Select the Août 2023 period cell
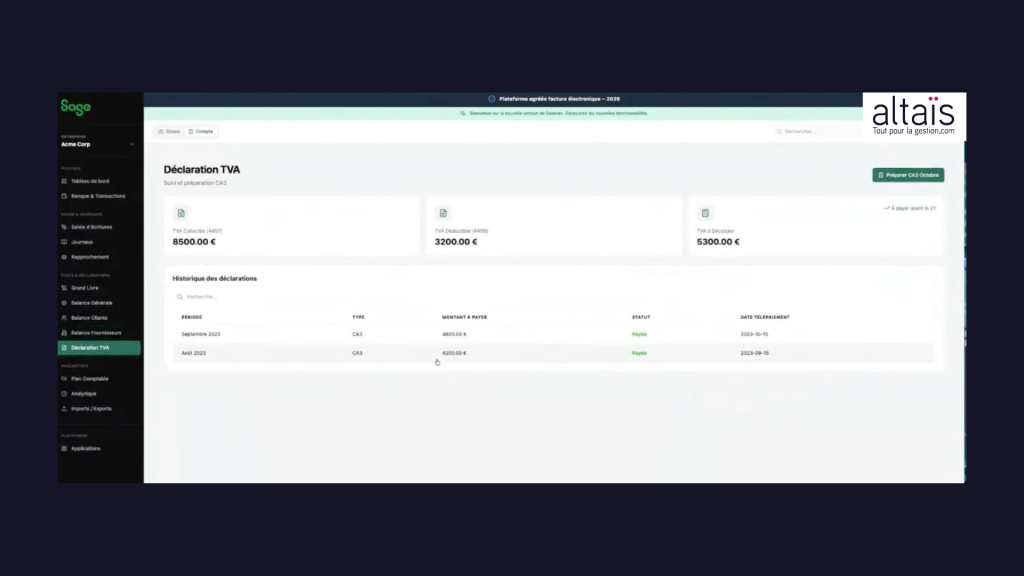The image size is (1024, 576). [x=193, y=353]
